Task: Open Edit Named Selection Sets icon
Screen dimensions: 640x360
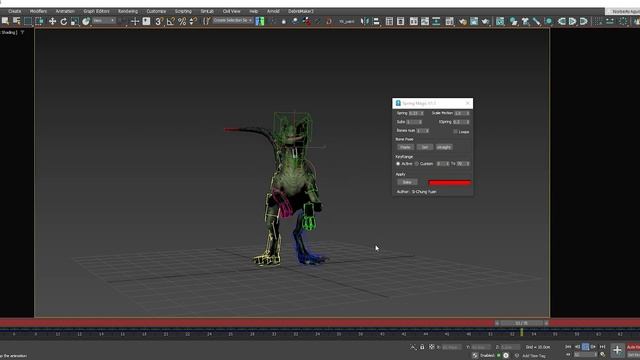Action: 207,21
